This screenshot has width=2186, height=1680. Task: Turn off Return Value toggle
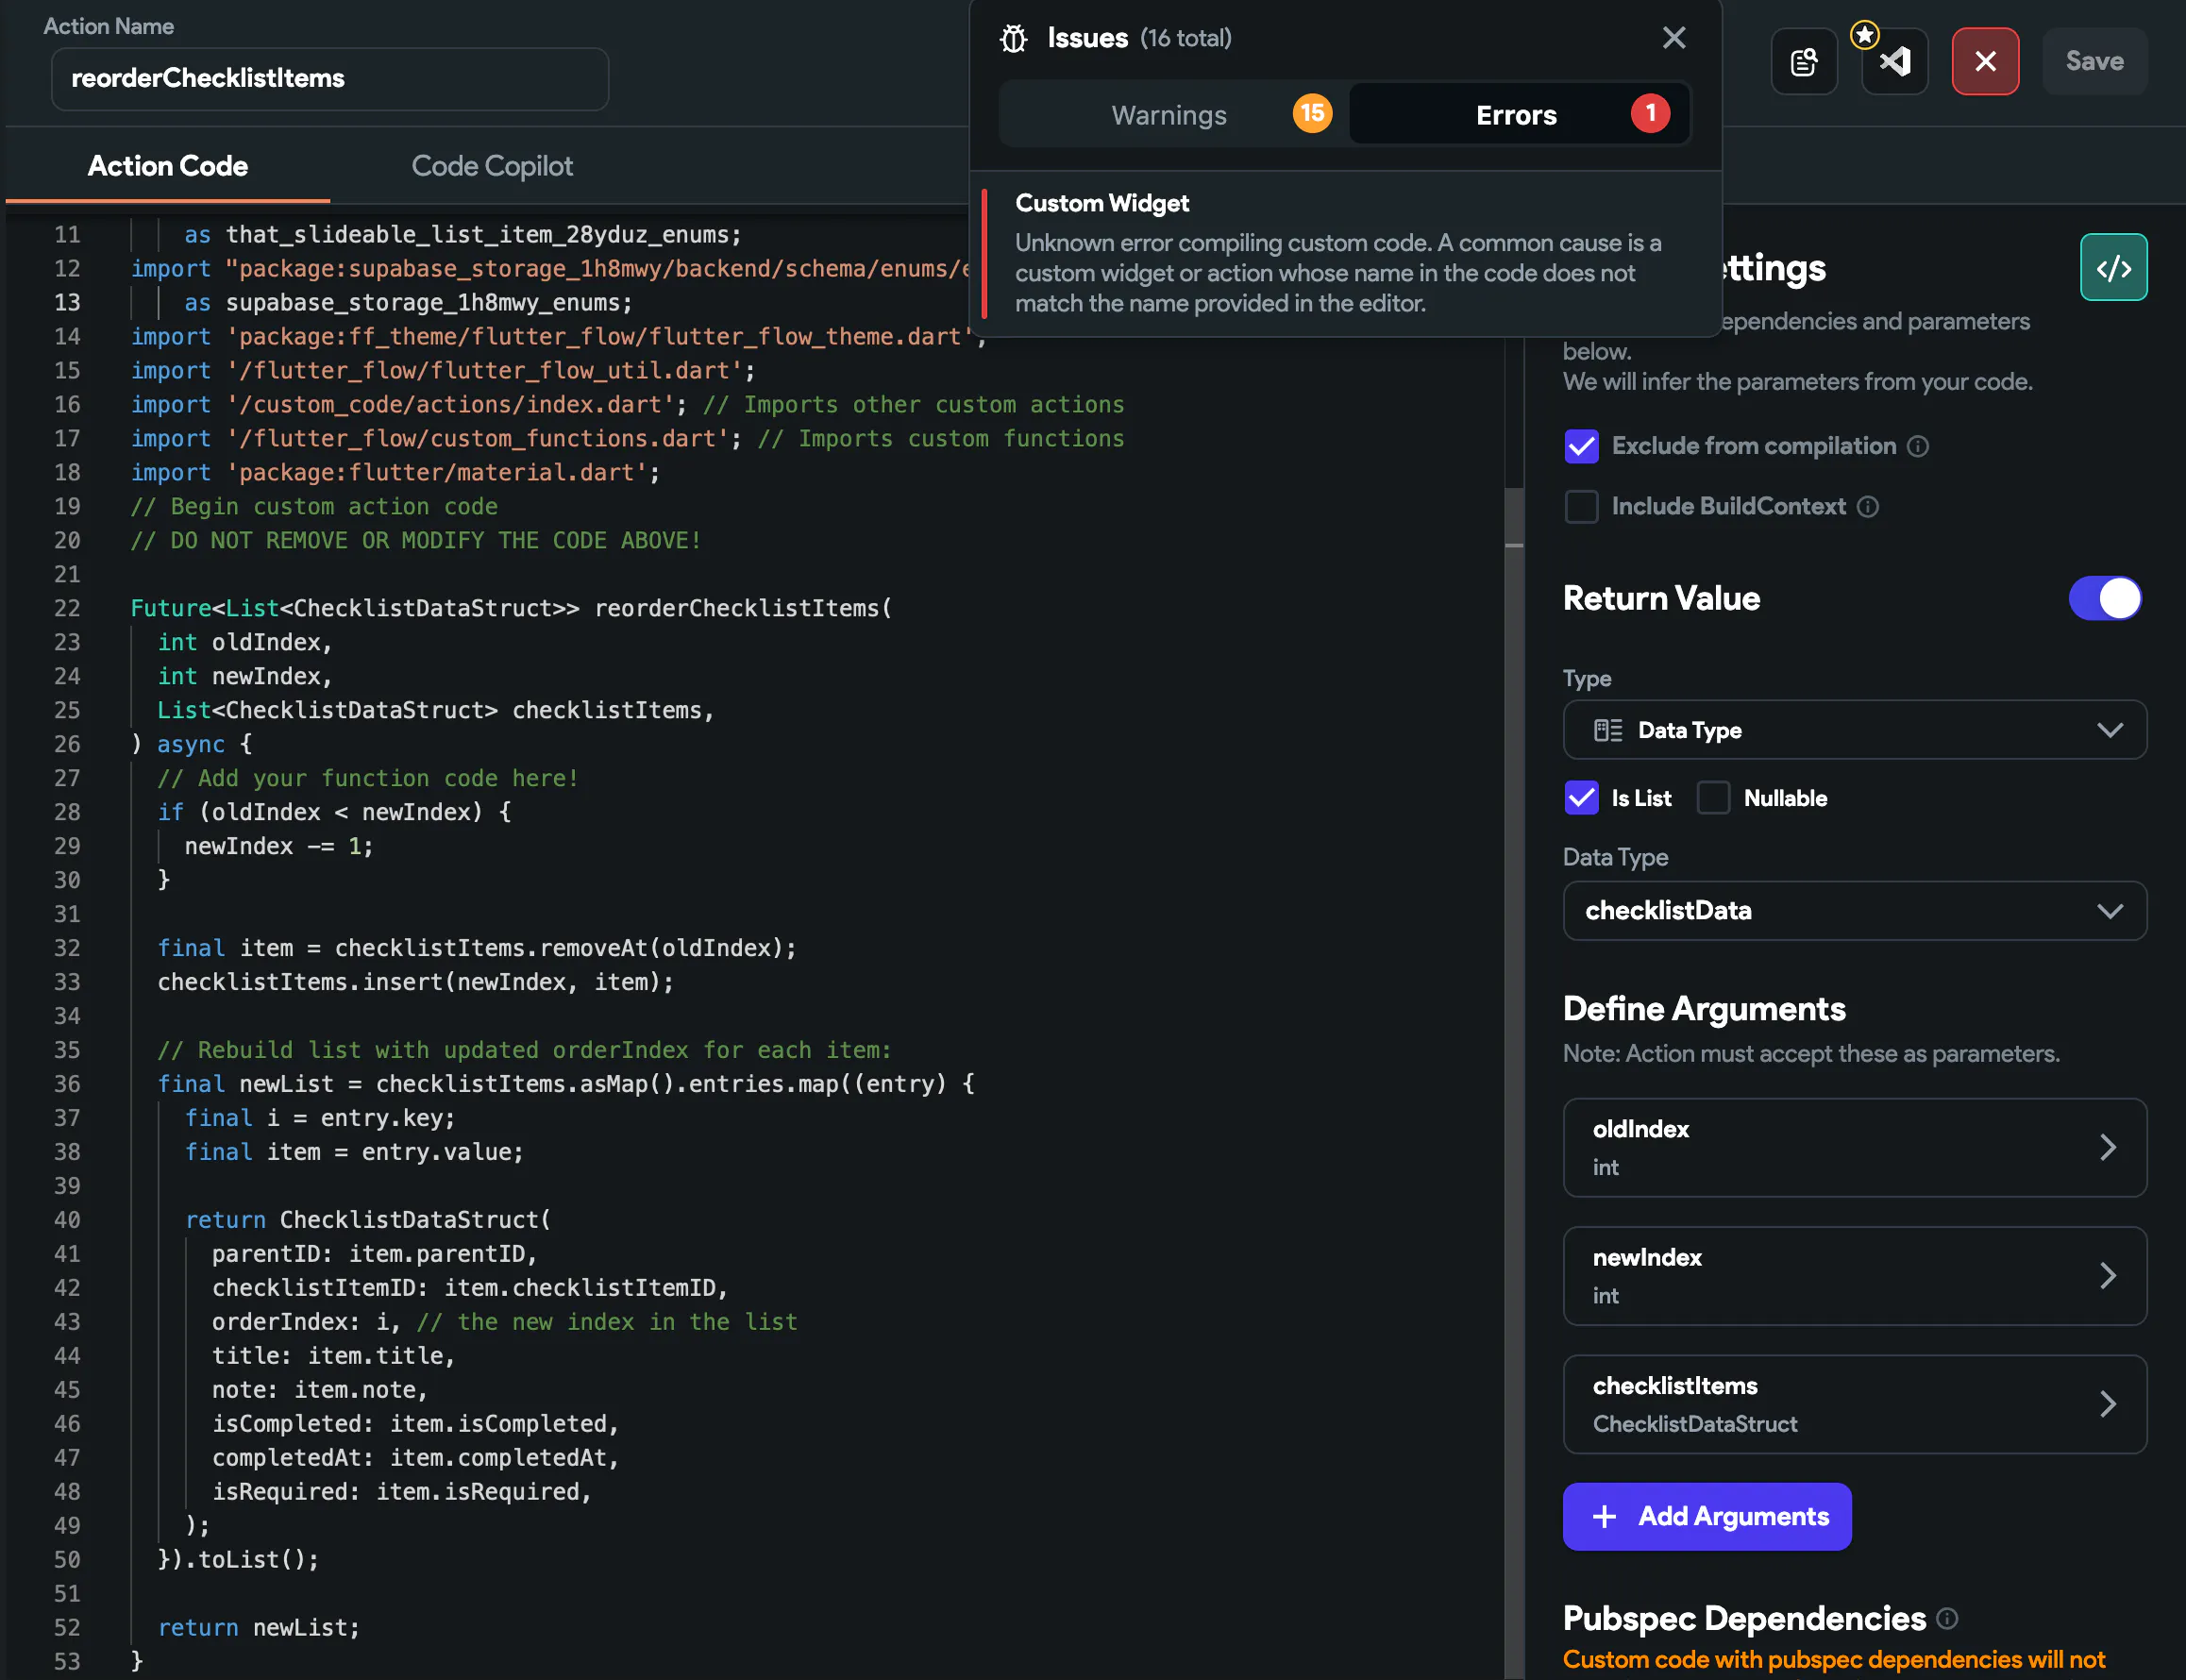(2105, 598)
